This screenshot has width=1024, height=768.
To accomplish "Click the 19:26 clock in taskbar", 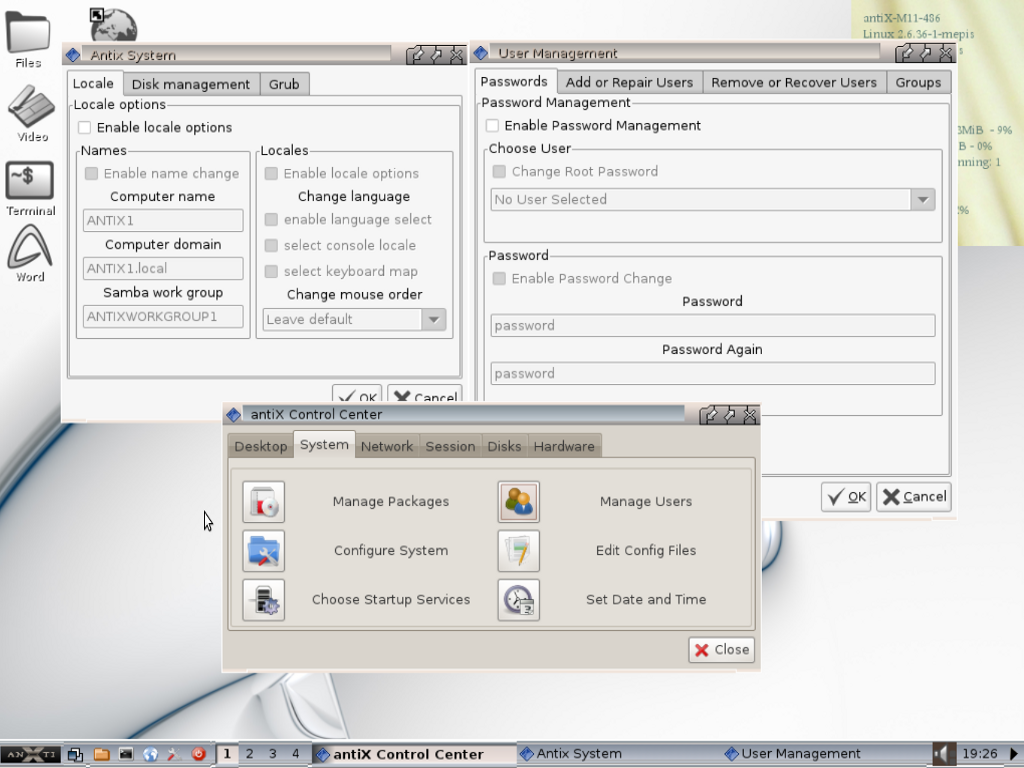I will 980,754.
